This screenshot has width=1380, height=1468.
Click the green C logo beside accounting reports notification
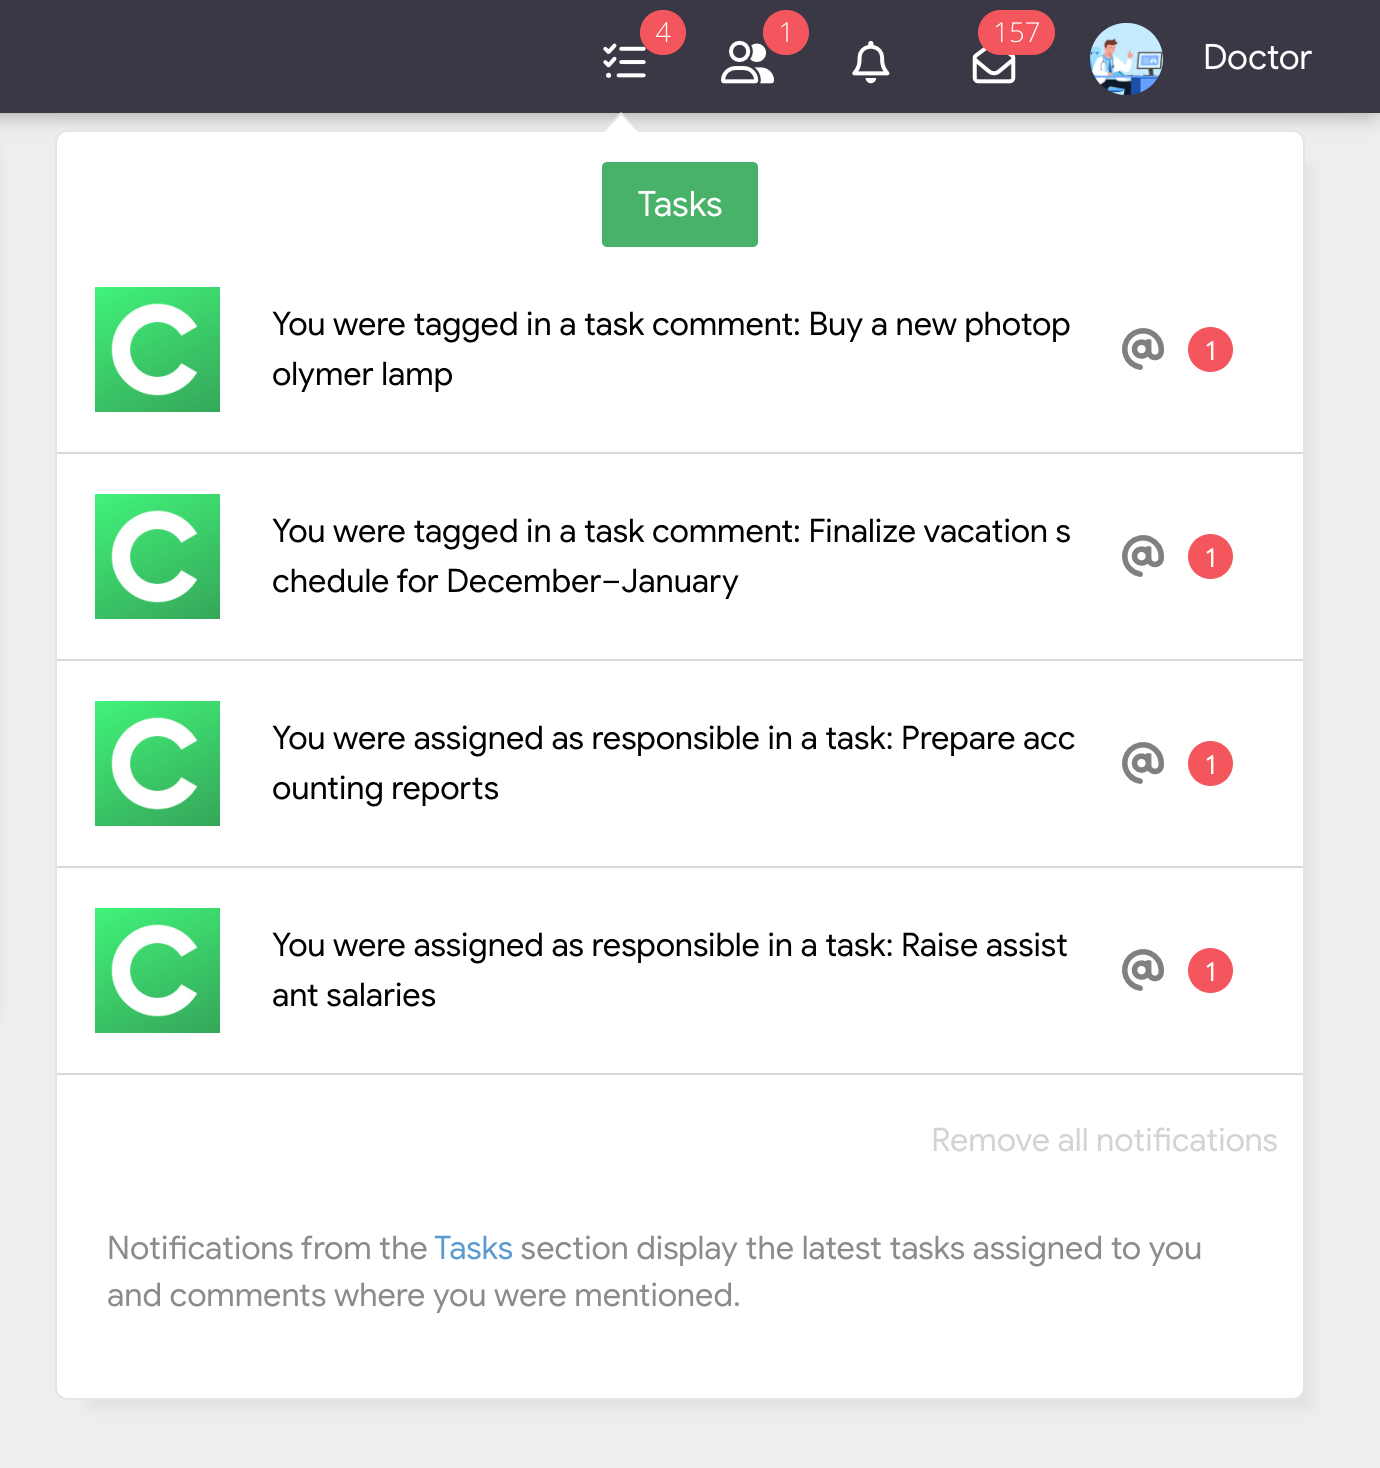157,763
